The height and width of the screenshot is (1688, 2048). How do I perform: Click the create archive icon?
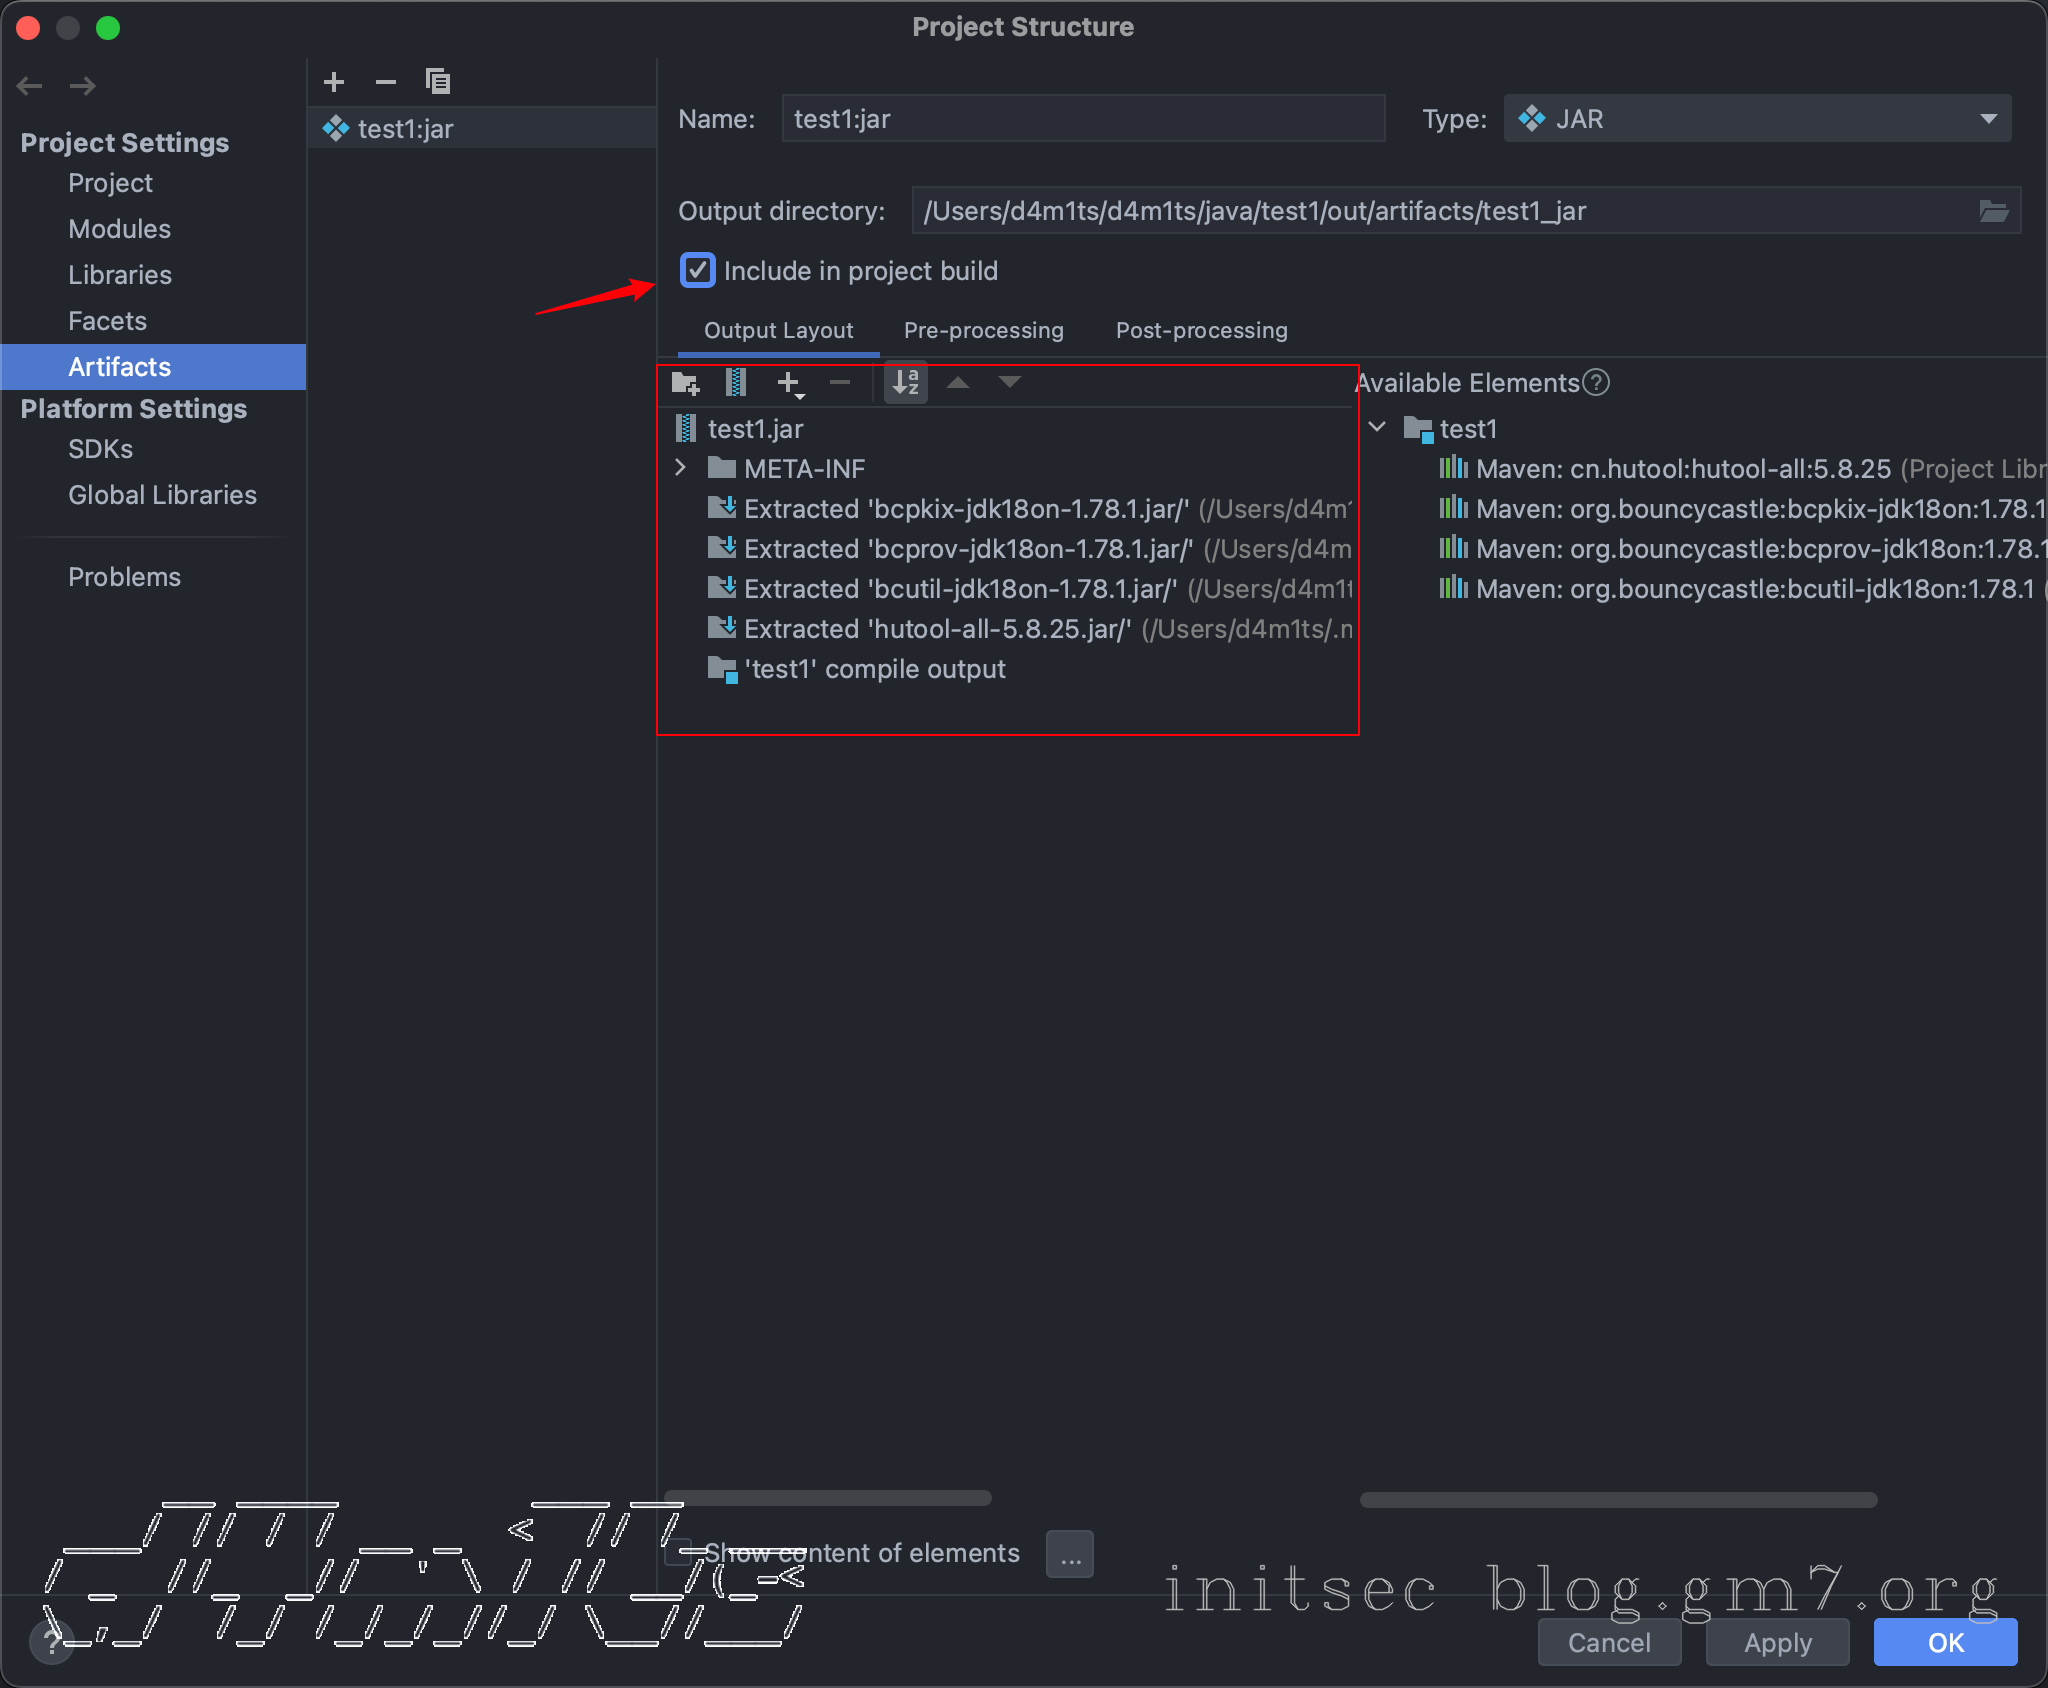coord(736,383)
